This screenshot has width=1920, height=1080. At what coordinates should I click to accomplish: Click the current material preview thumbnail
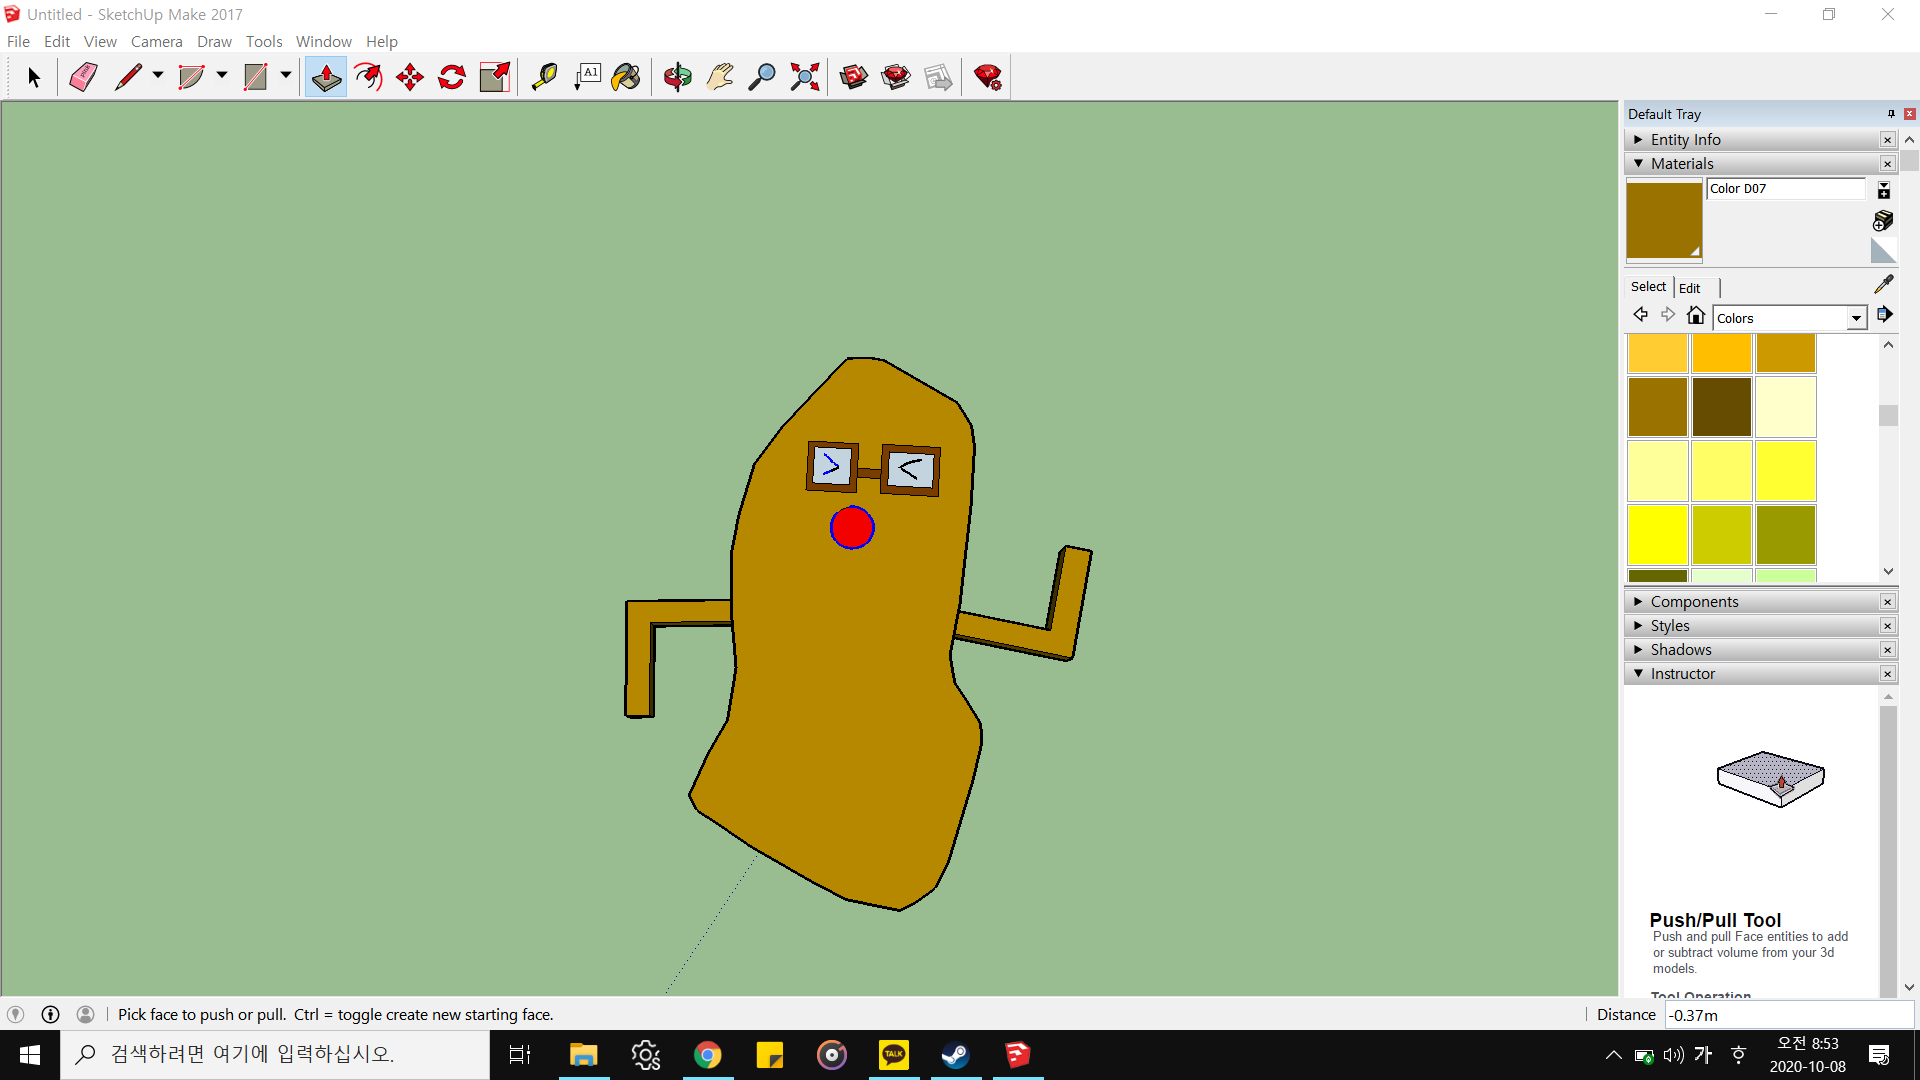[1664, 221]
